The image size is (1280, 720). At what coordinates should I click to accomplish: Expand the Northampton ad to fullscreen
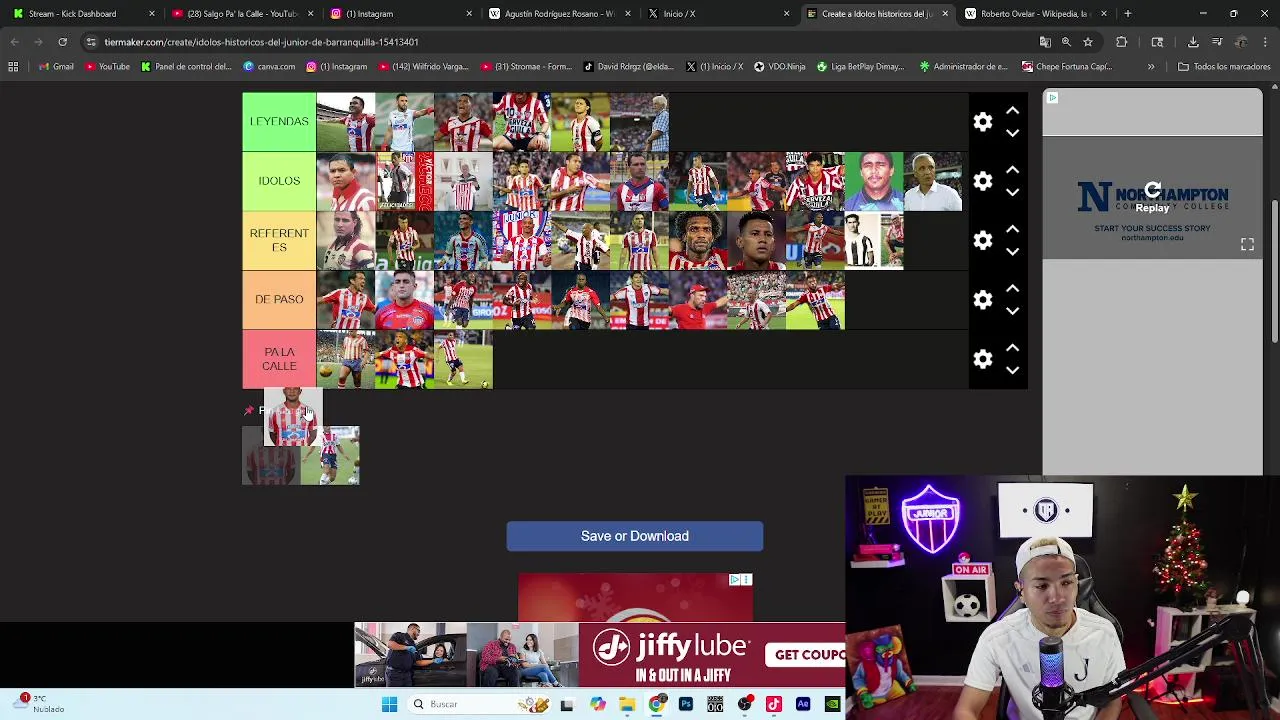tap(1247, 244)
